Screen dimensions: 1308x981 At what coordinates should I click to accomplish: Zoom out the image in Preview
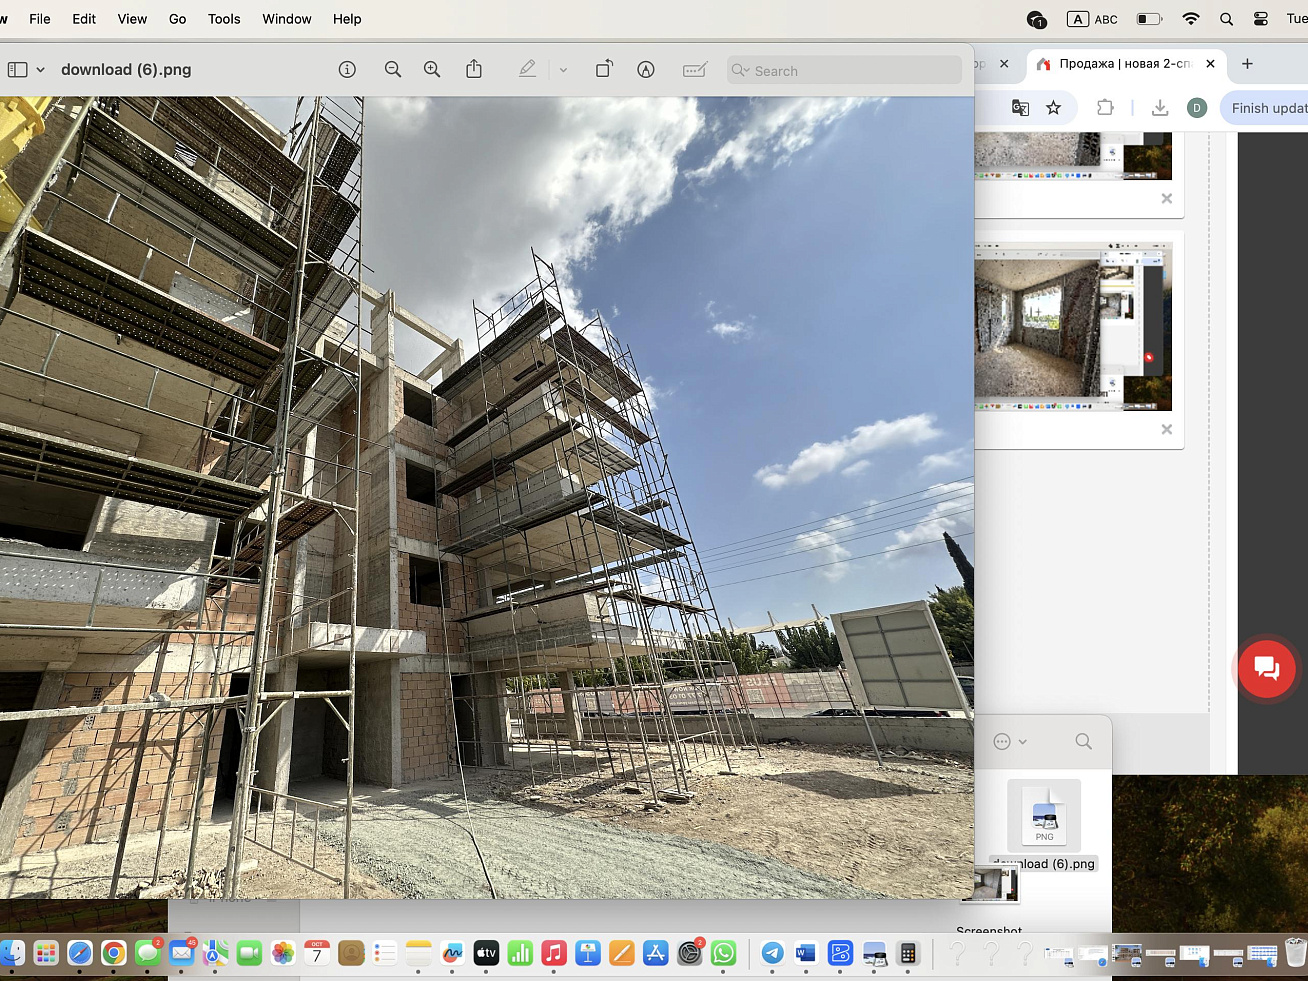tap(393, 70)
